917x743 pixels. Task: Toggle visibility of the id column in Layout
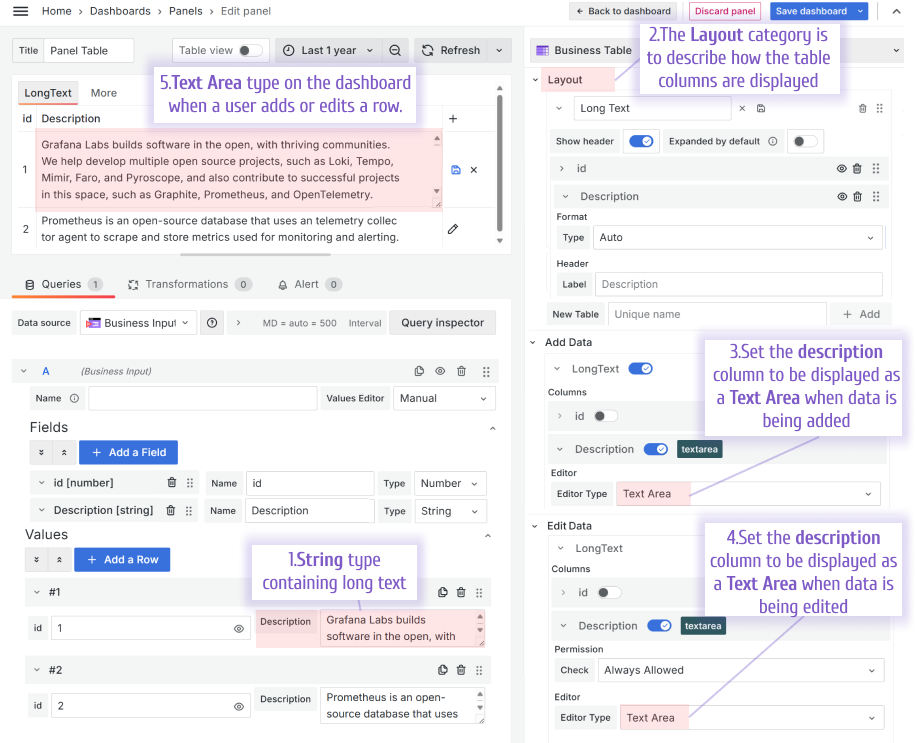(x=840, y=168)
